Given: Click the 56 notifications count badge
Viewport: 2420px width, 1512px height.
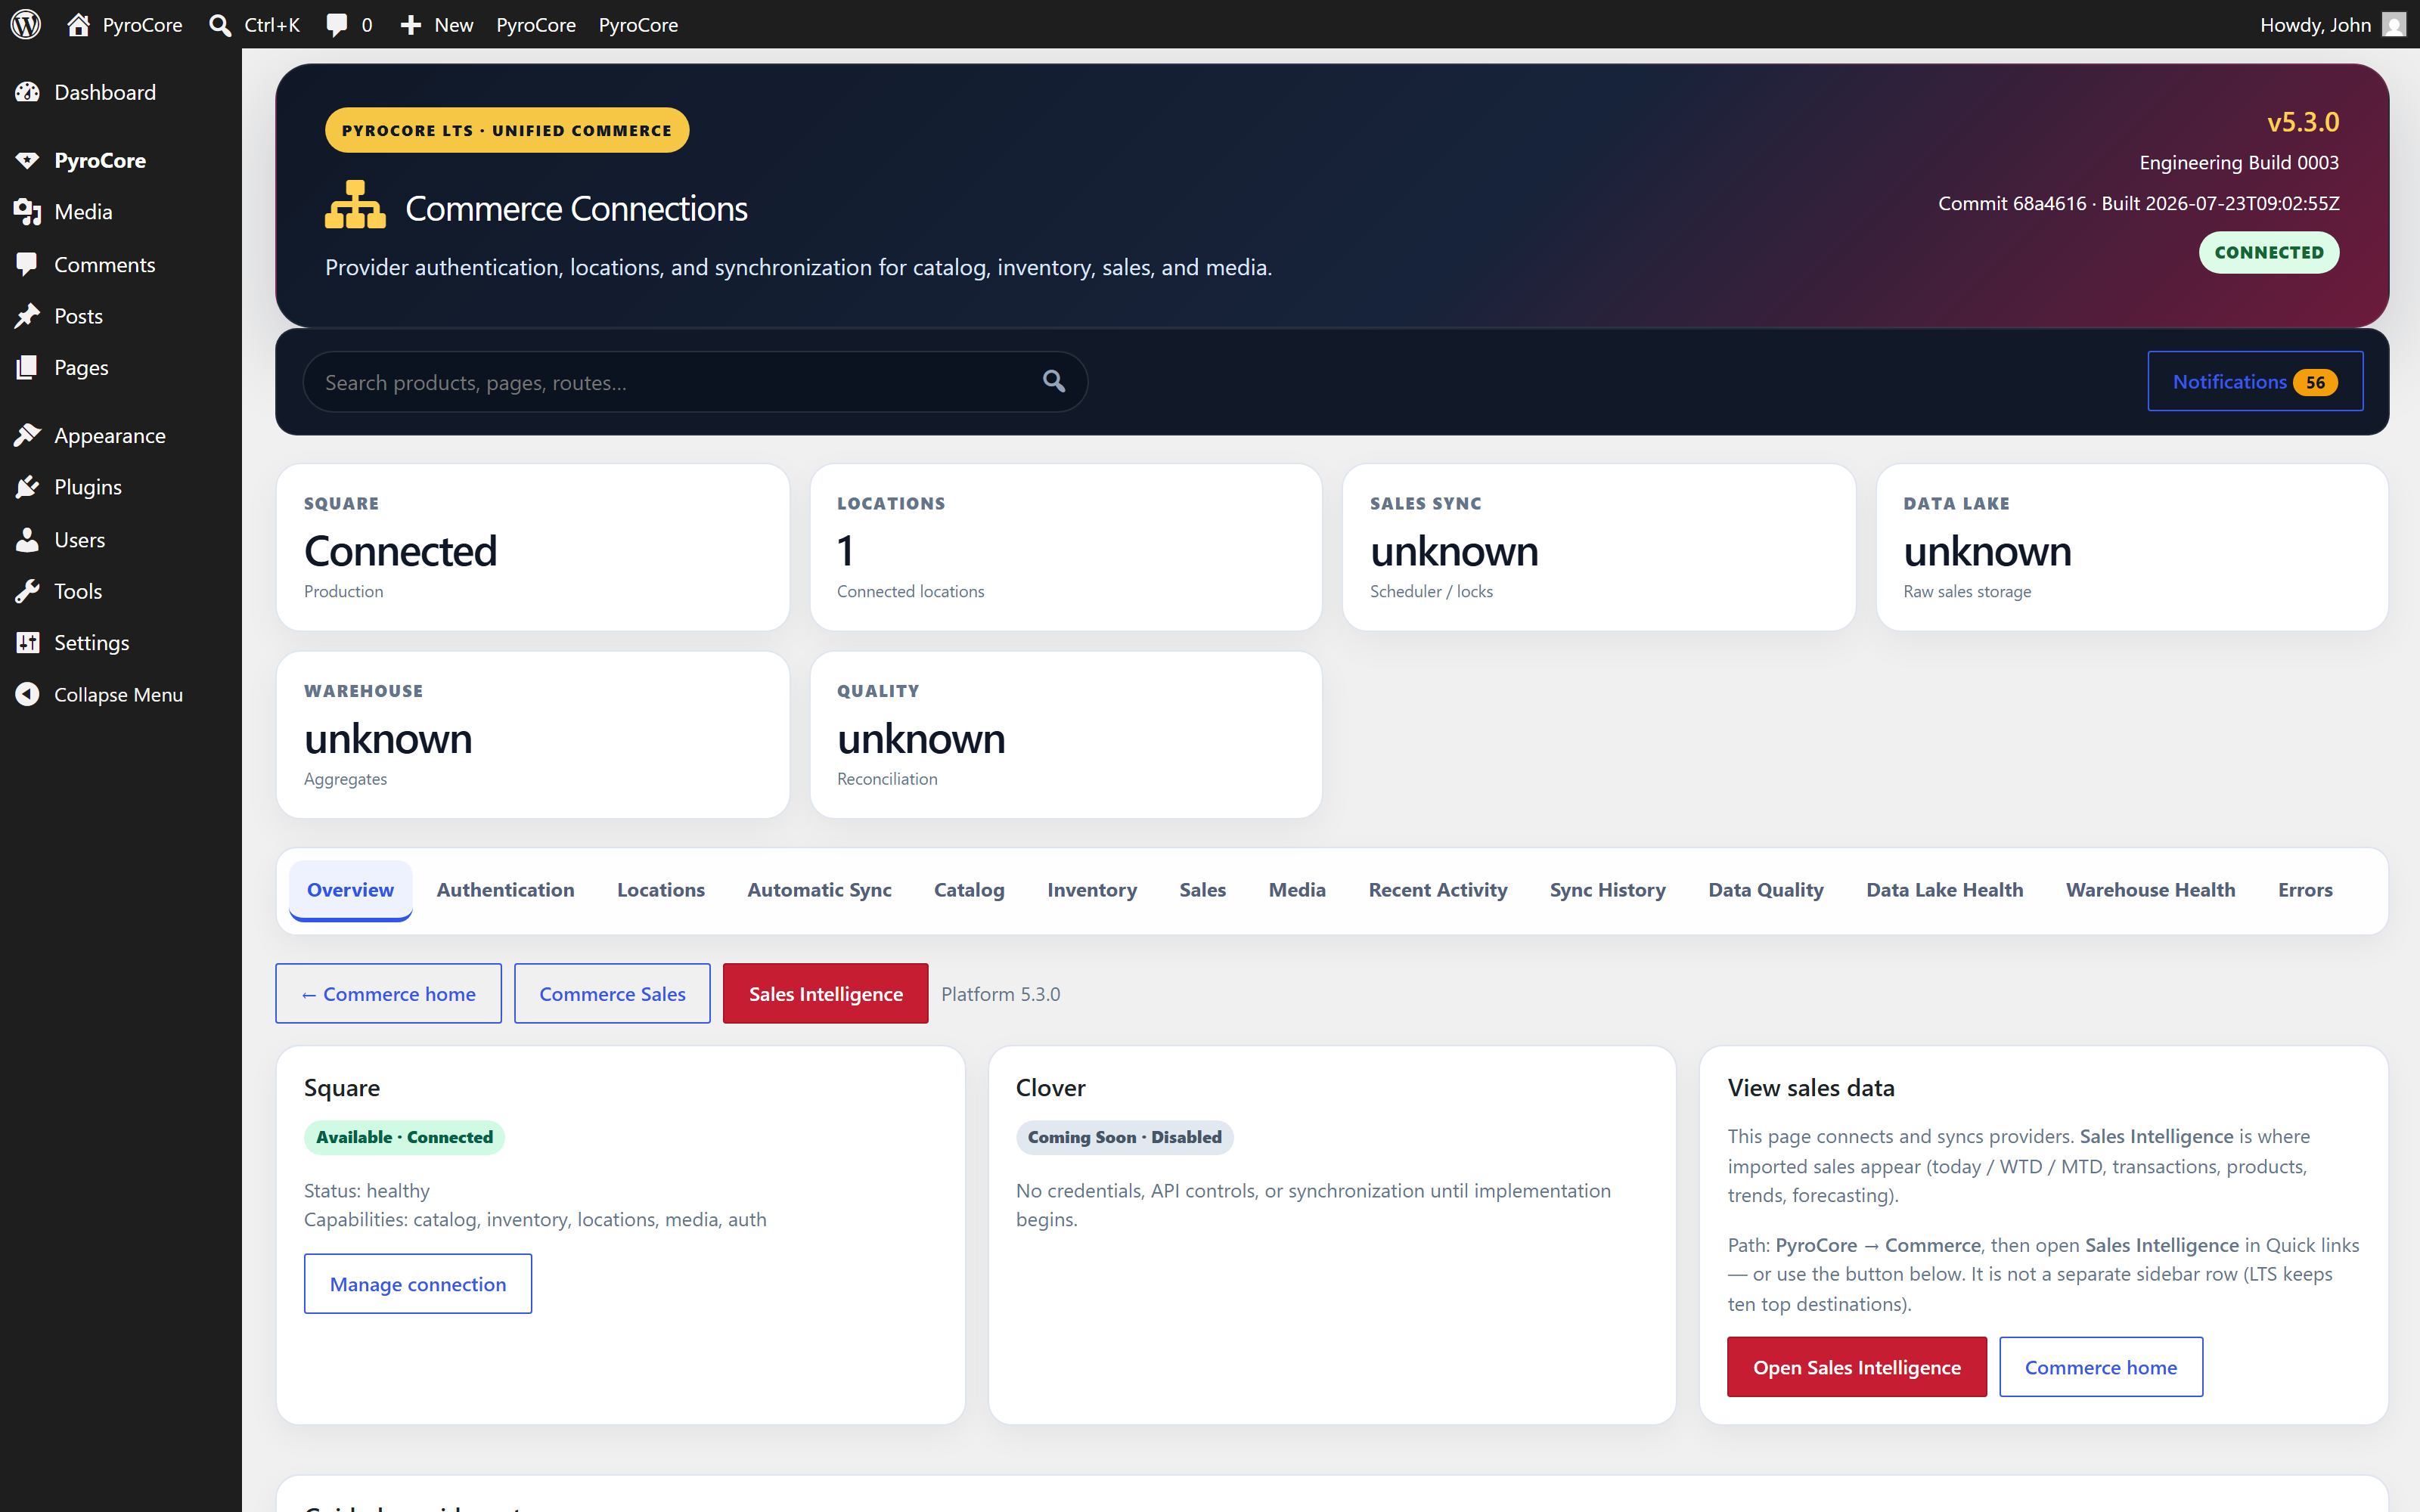Looking at the screenshot, I should pos(2316,382).
